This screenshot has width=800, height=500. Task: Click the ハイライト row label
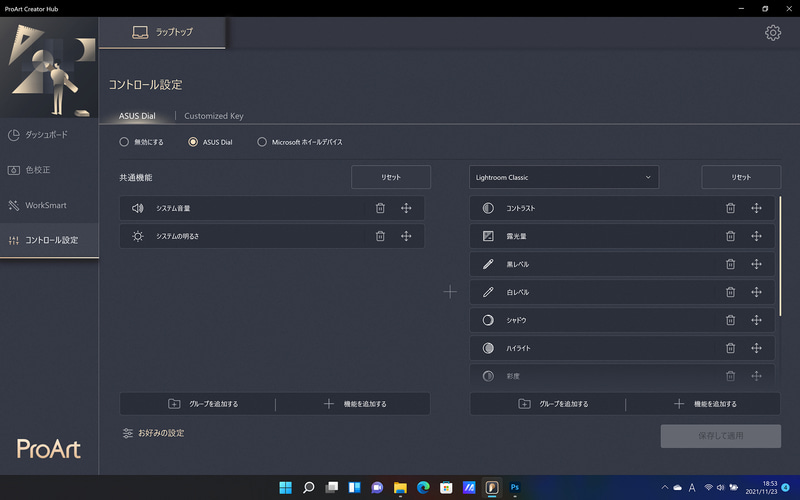(518, 348)
